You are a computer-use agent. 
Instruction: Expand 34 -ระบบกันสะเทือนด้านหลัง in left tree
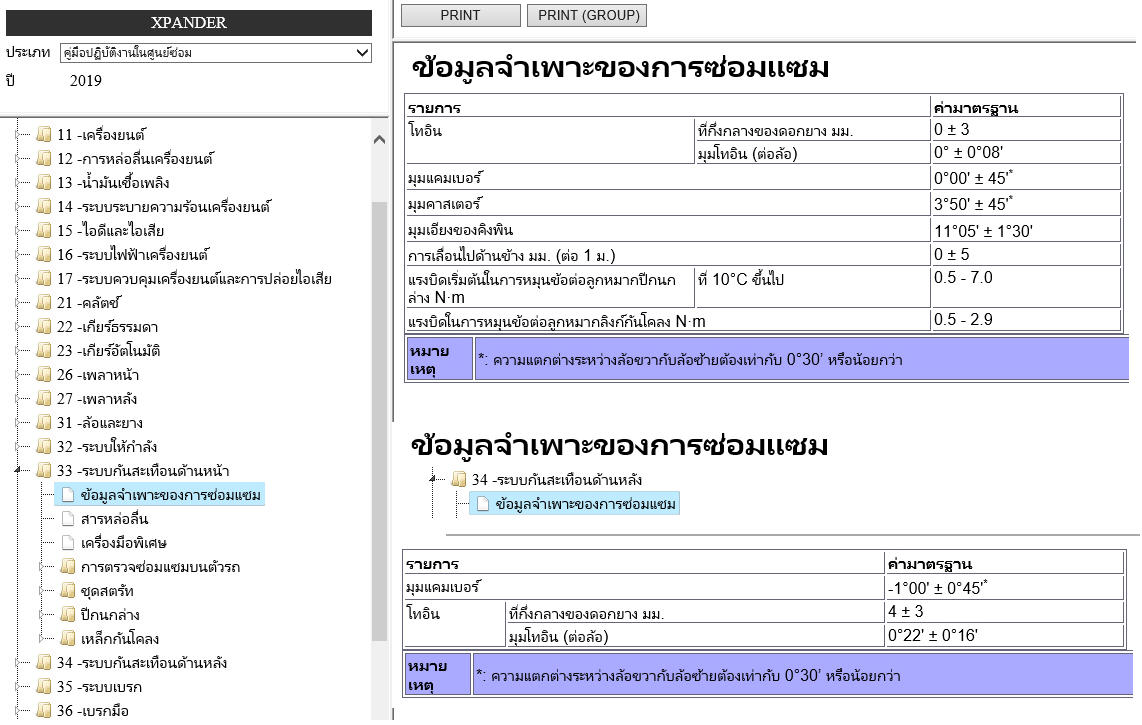(17, 663)
